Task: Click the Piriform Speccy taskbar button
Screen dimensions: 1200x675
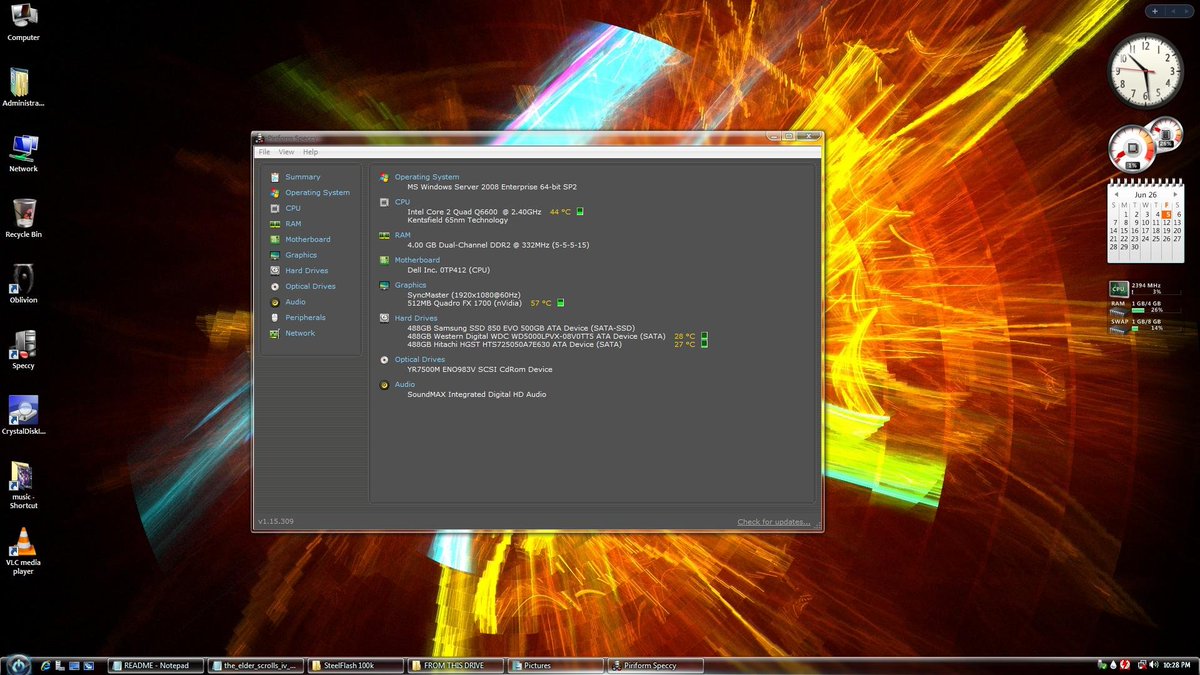Action: point(656,665)
